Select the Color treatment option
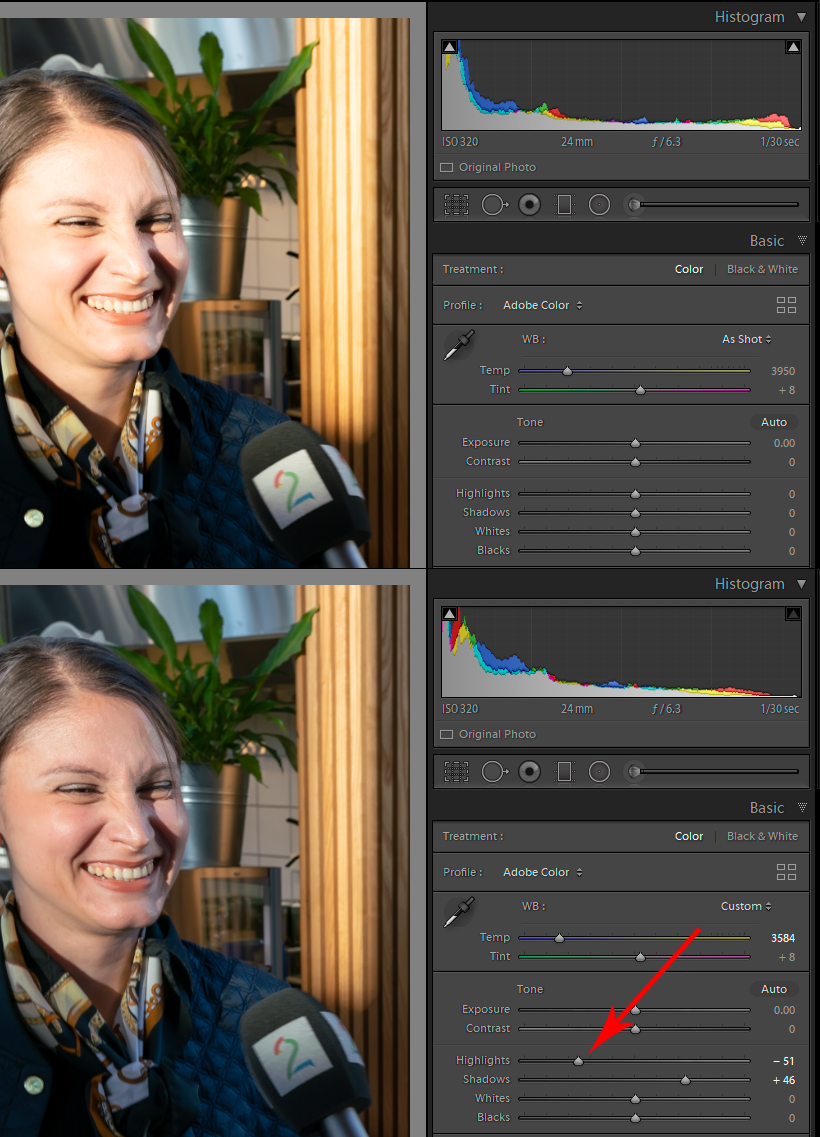The width and height of the screenshot is (820, 1137). tap(689, 269)
